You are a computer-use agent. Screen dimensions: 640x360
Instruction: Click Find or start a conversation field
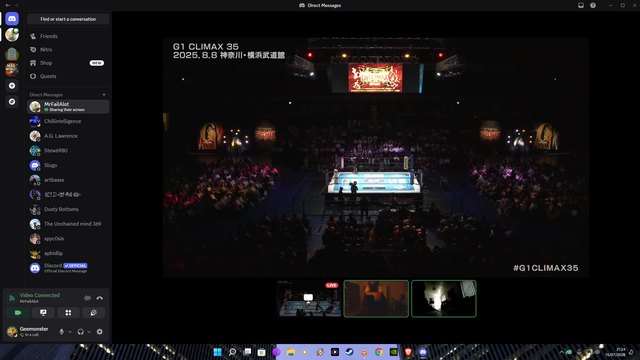pyautogui.click(x=68, y=19)
